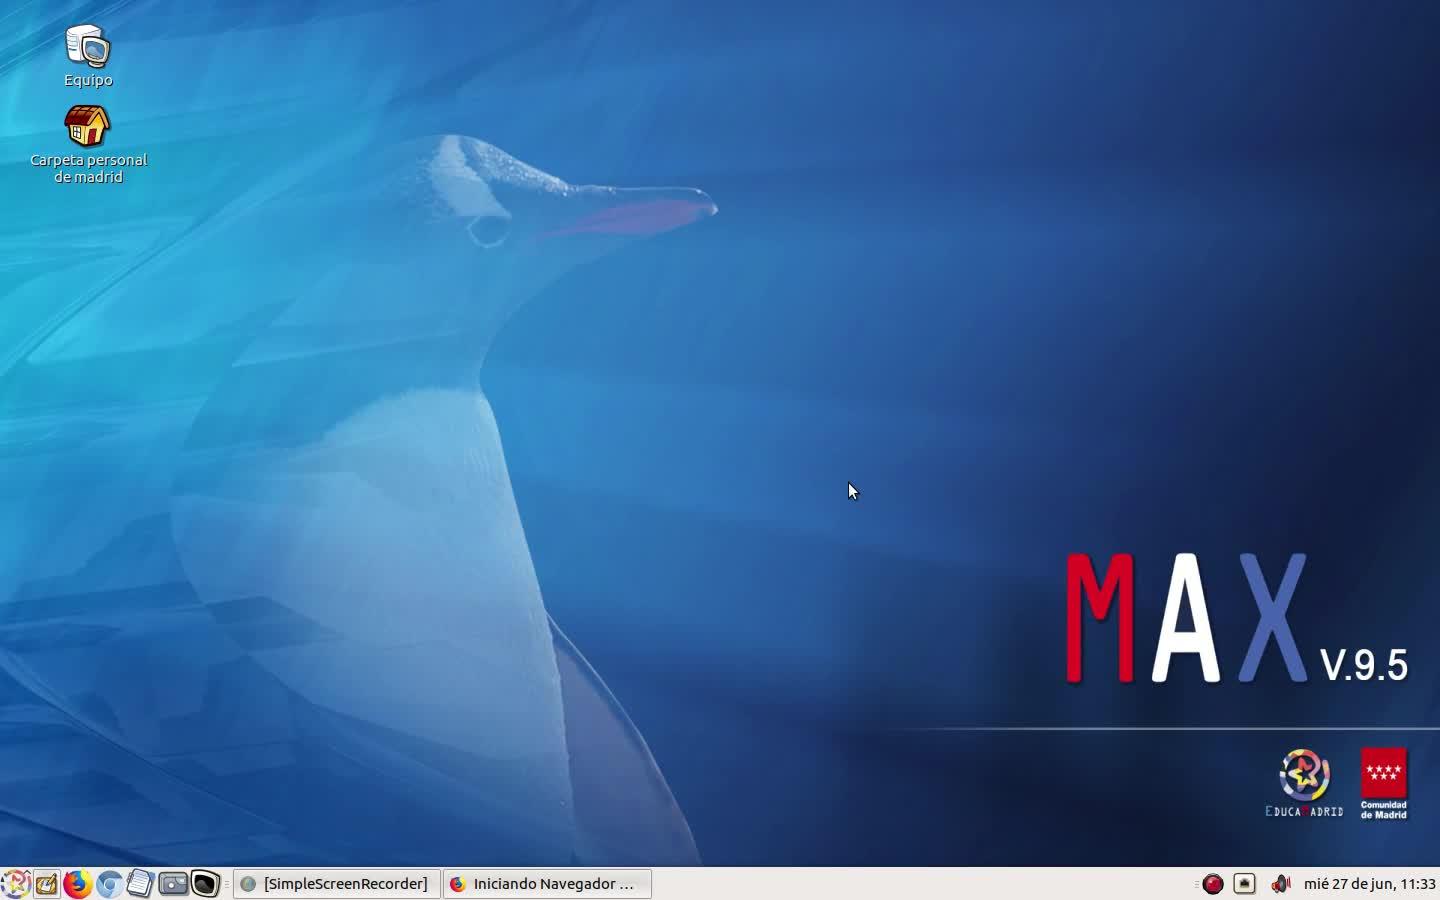Open the wired network connection tray icon
Image resolution: width=1440 pixels, height=900 pixels.
tap(1244, 884)
